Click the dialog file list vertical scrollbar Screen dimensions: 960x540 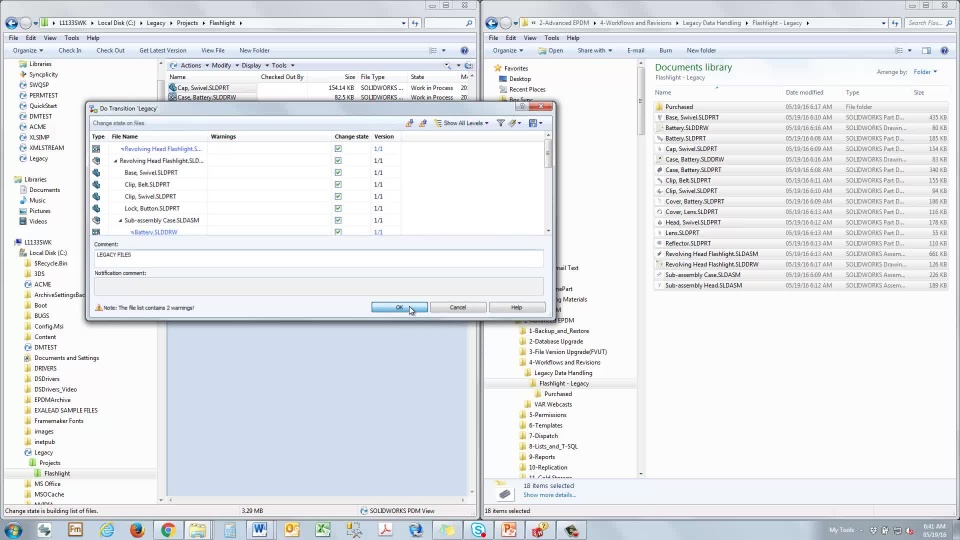coord(548,184)
